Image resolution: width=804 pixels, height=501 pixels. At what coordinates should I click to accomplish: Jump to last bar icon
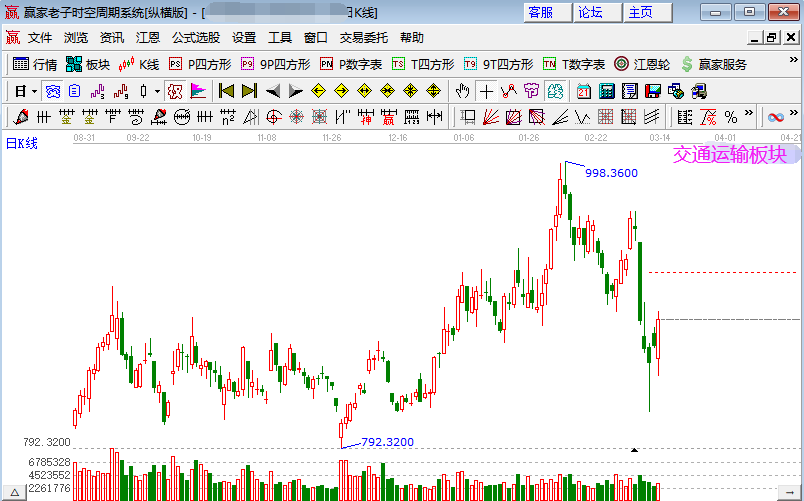point(249,91)
